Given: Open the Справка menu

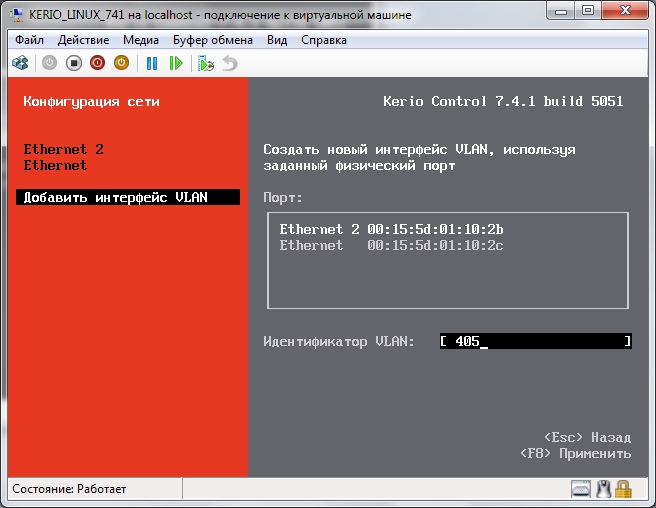Looking at the screenshot, I should tap(324, 40).
